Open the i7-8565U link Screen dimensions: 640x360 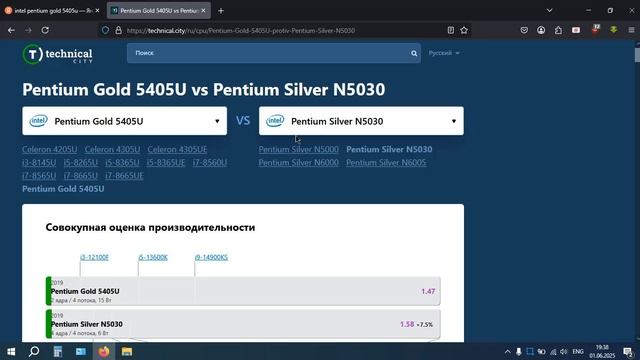(39, 176)
